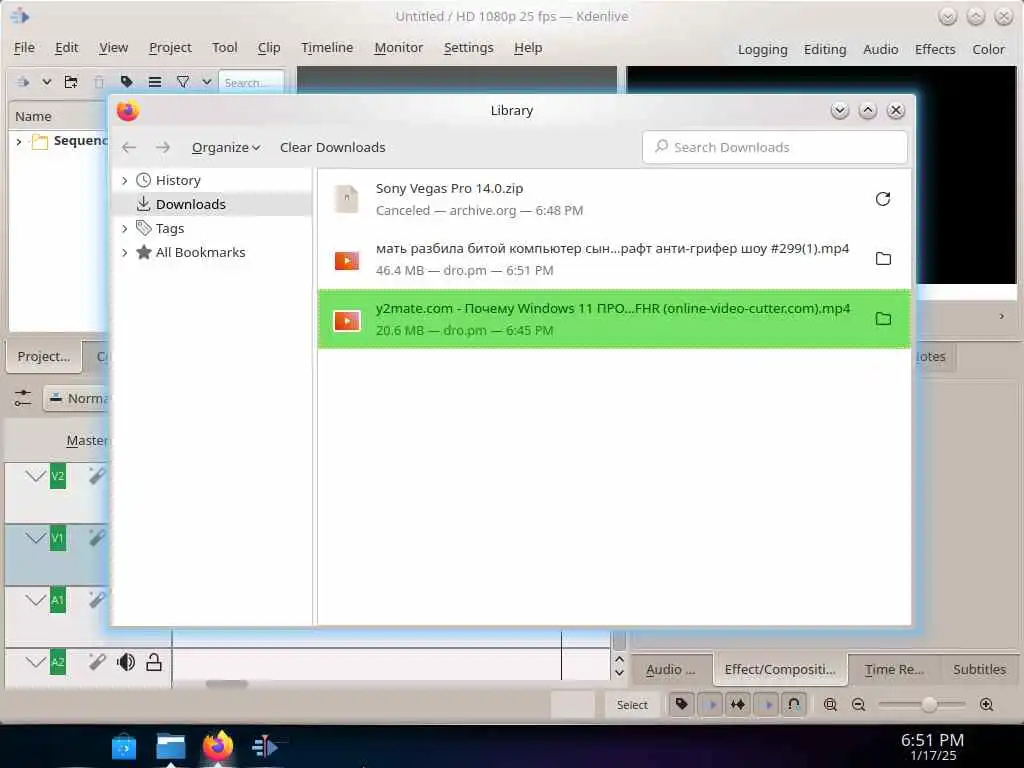
Task: Open the filter dropdown arrow in bin toolbar
Action: click(x=206, y=82)
